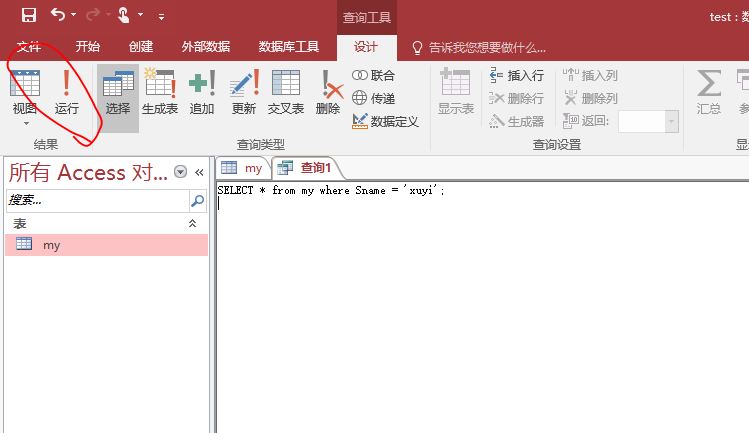Click the 告诉我您想要做什么 search box
This screenshot has height=433, width=749.
(x=479, y=47)
